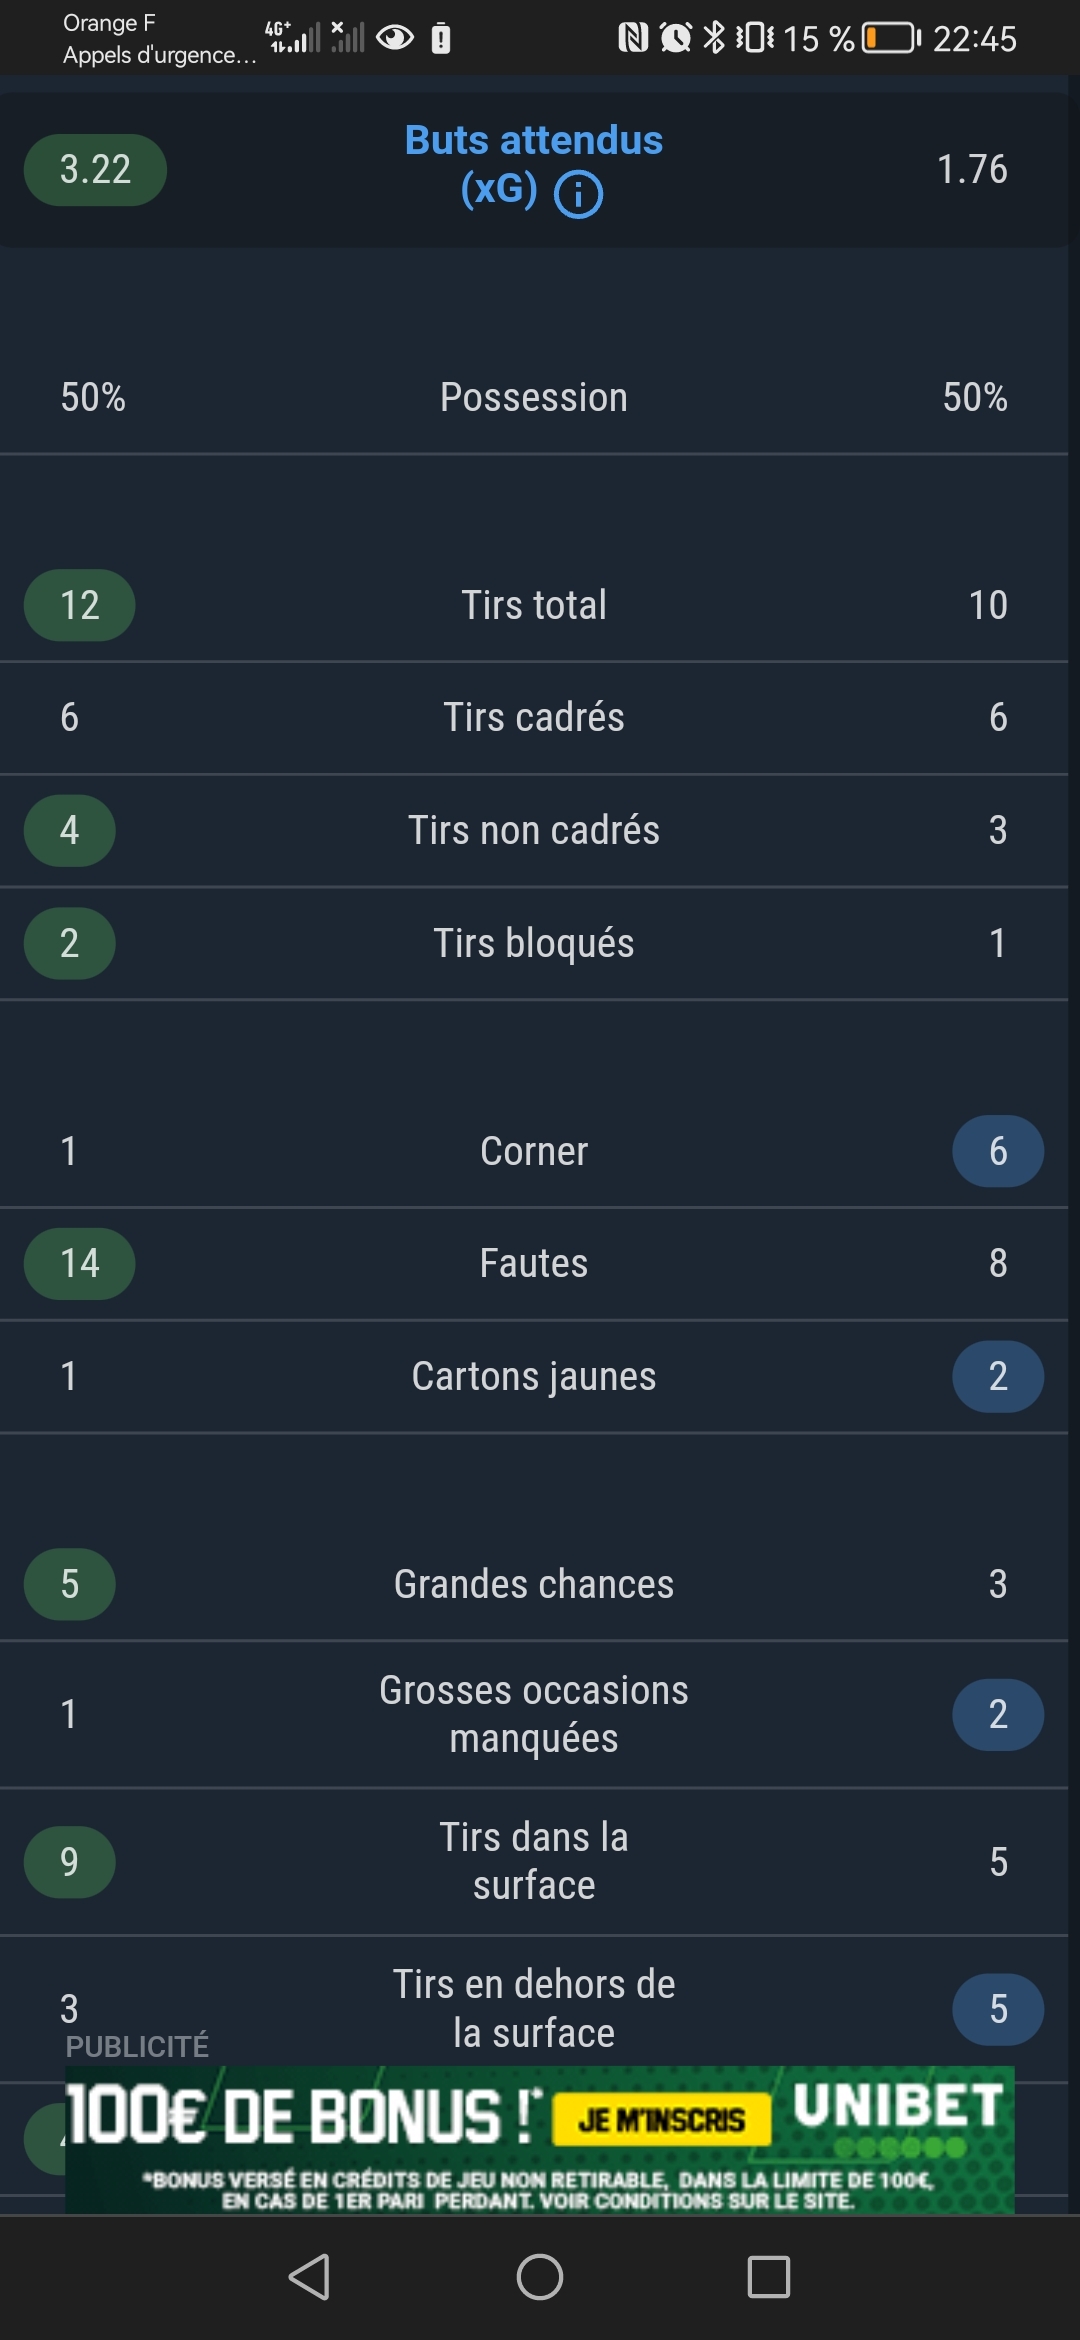Screen dimensions: 1080x2340
Task: Tap the "Grandes chances" stat label
Action: click(533, 1584)
